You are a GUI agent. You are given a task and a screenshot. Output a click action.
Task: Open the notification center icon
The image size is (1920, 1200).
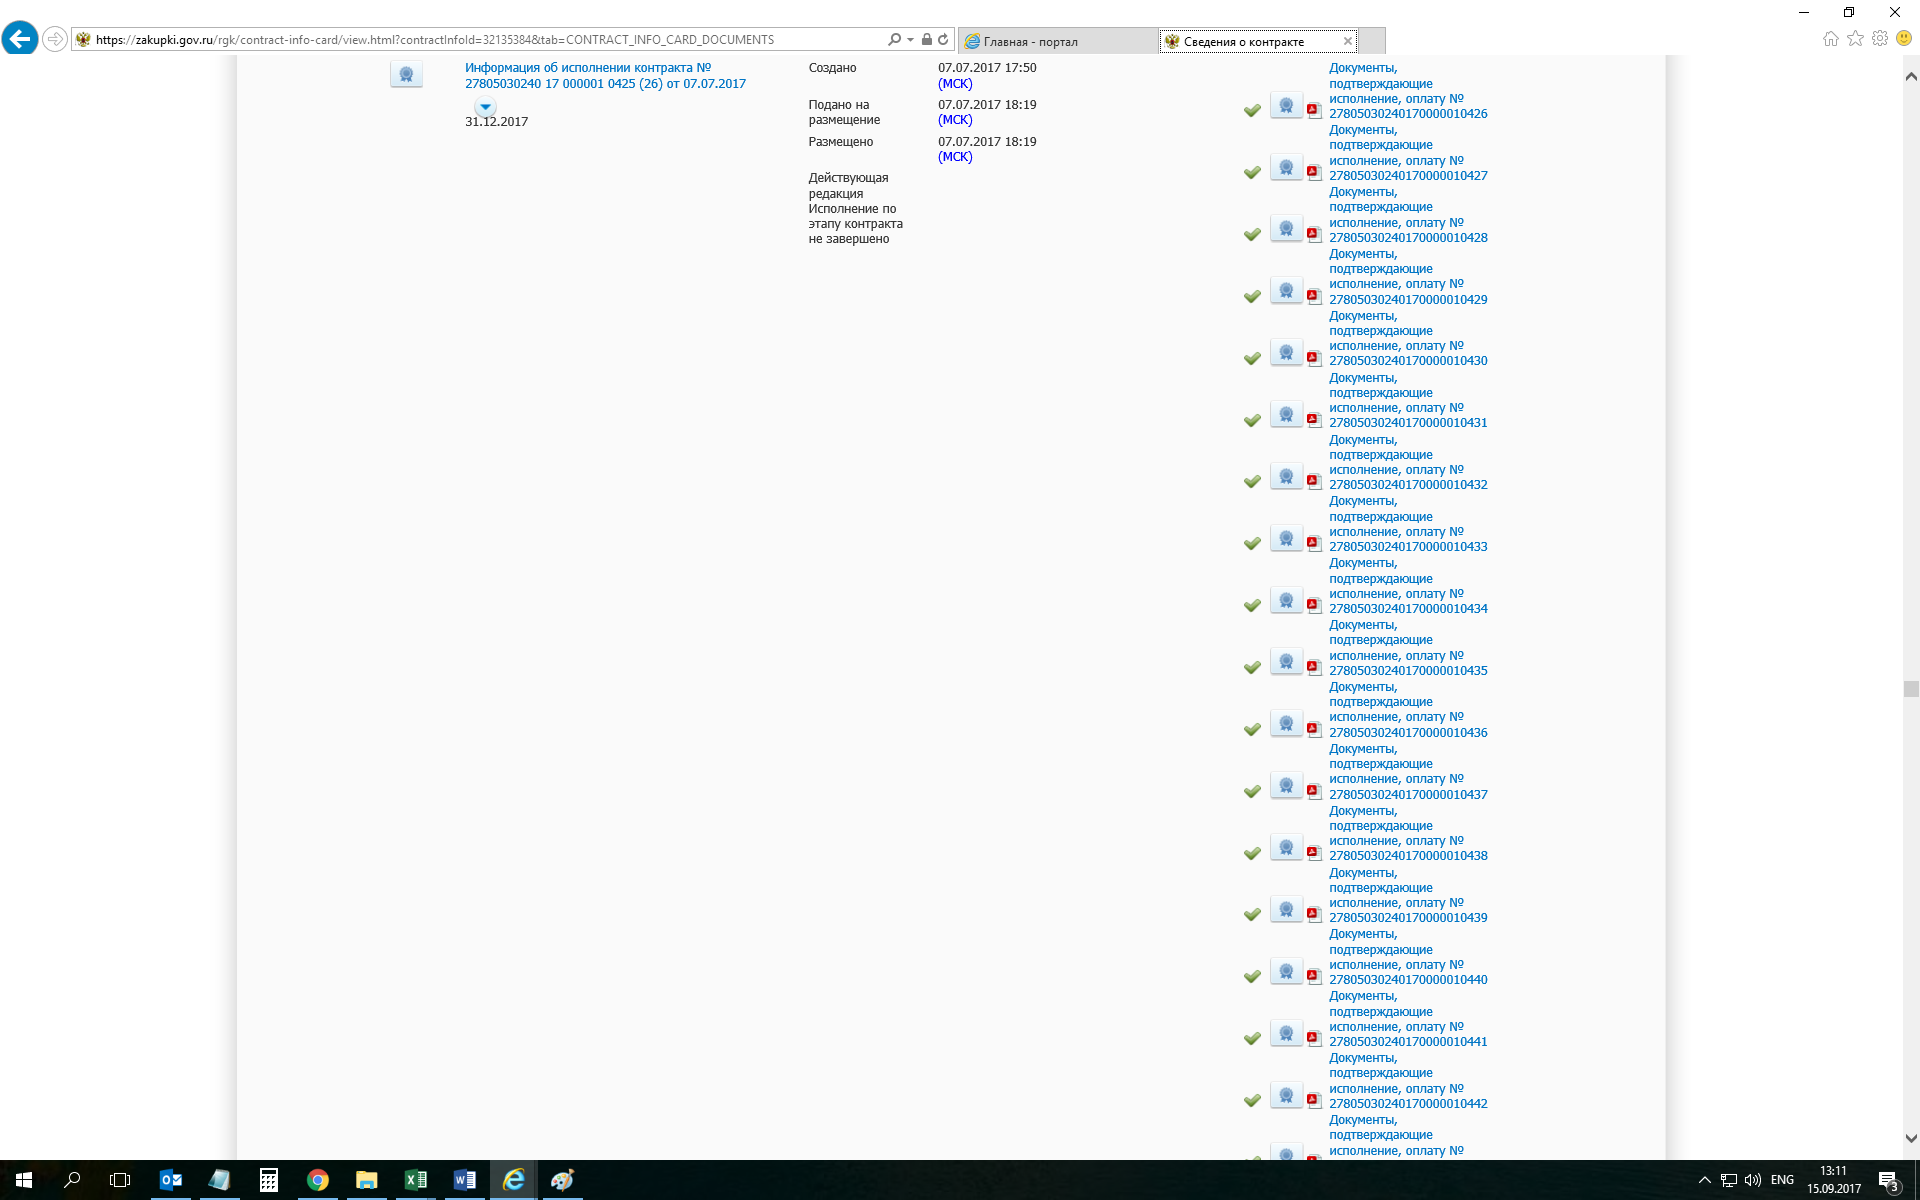click(x=1888, y=1181)
